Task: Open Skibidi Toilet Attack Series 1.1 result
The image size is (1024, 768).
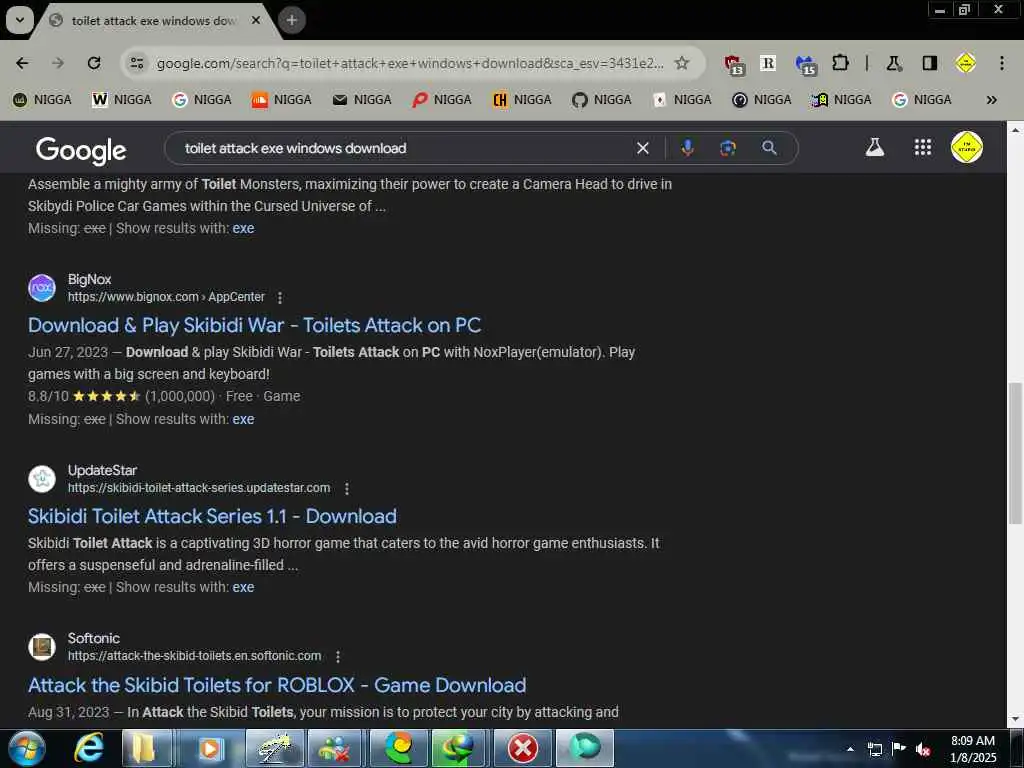Action: coord(212,516)
